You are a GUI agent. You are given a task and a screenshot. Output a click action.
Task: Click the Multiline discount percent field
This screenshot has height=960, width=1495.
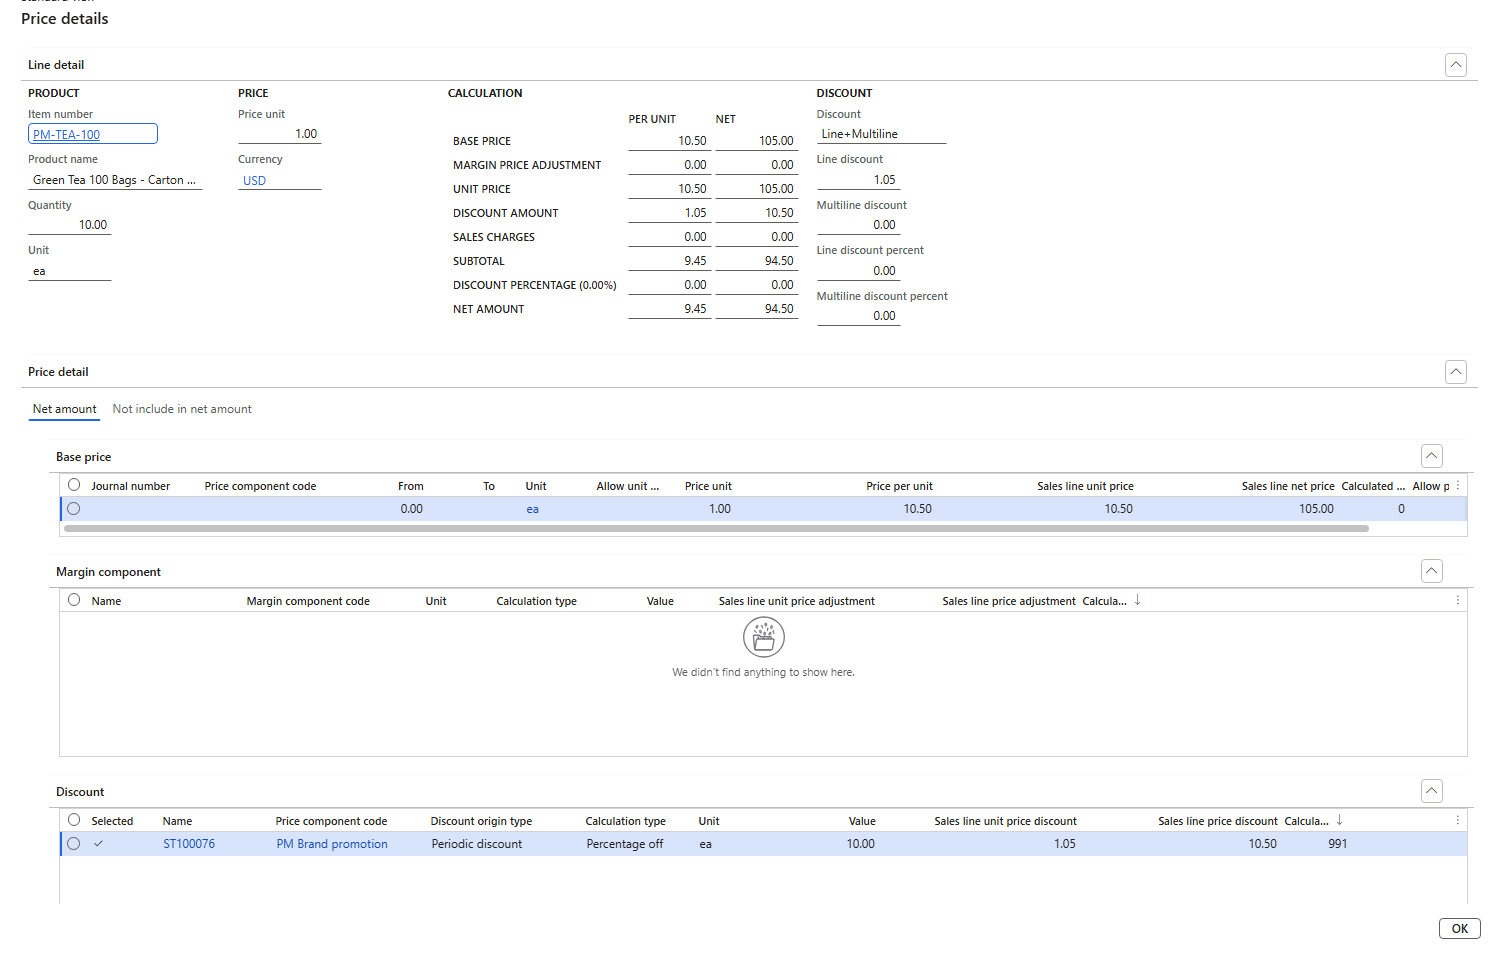tap(858, 316)
